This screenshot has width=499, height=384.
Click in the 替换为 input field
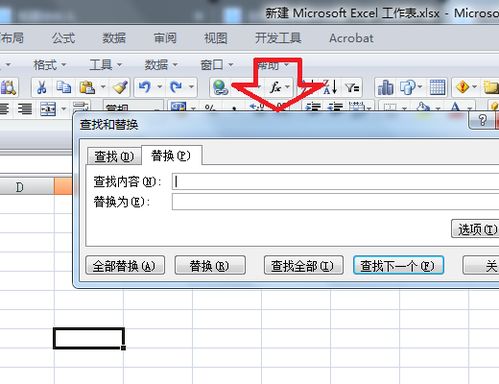(335, 202)
